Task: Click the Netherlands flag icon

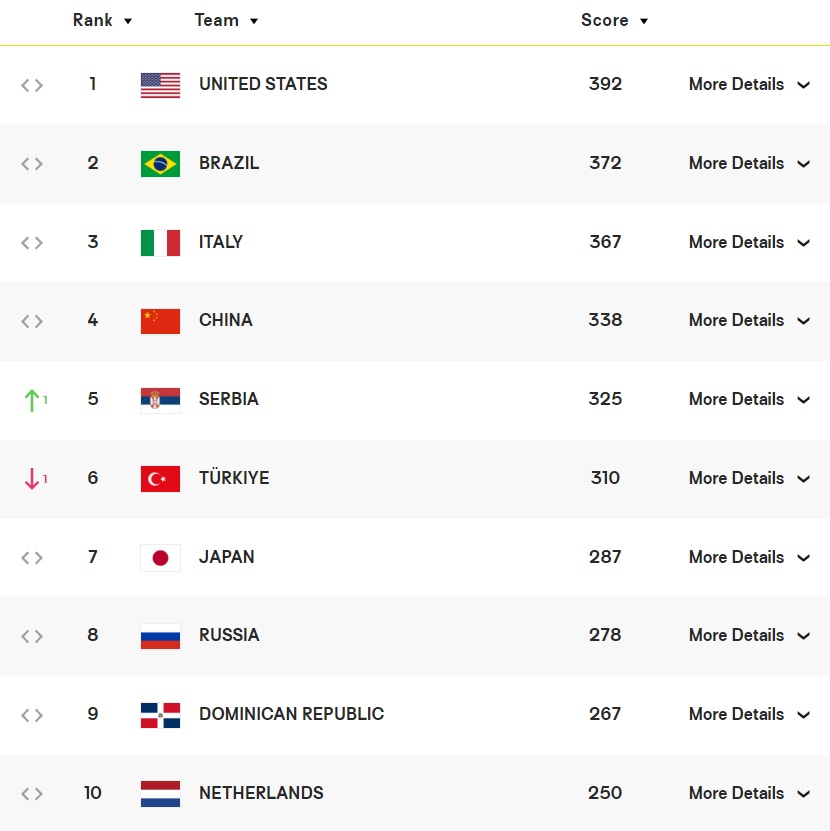Action: [x=160, y=794]
